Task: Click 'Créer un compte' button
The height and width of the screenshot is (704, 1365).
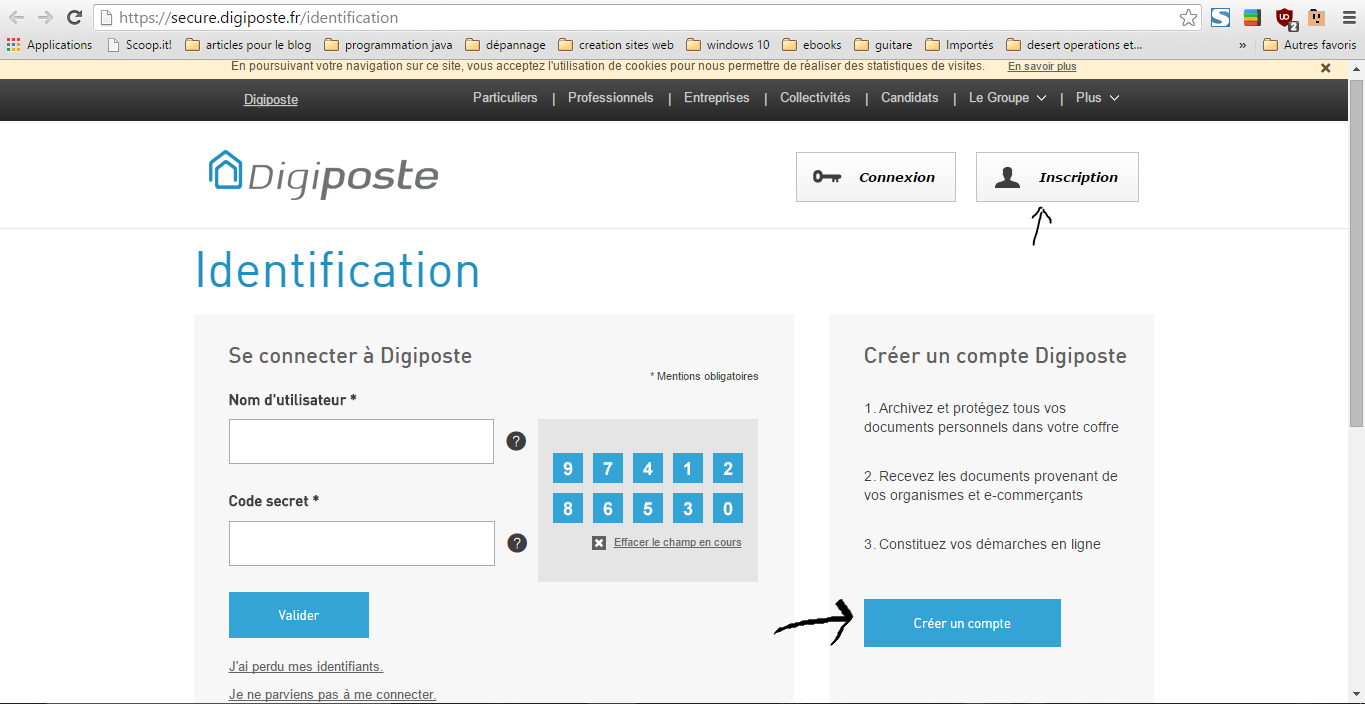Action: tap(962, 623)
